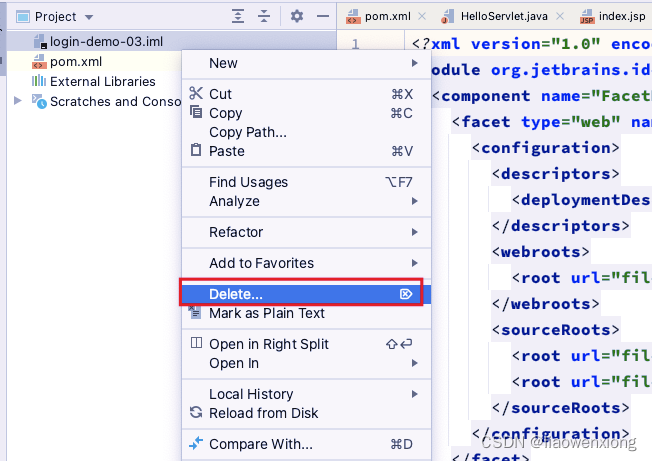Expand arrow next to Analyze

click(414, 201)
